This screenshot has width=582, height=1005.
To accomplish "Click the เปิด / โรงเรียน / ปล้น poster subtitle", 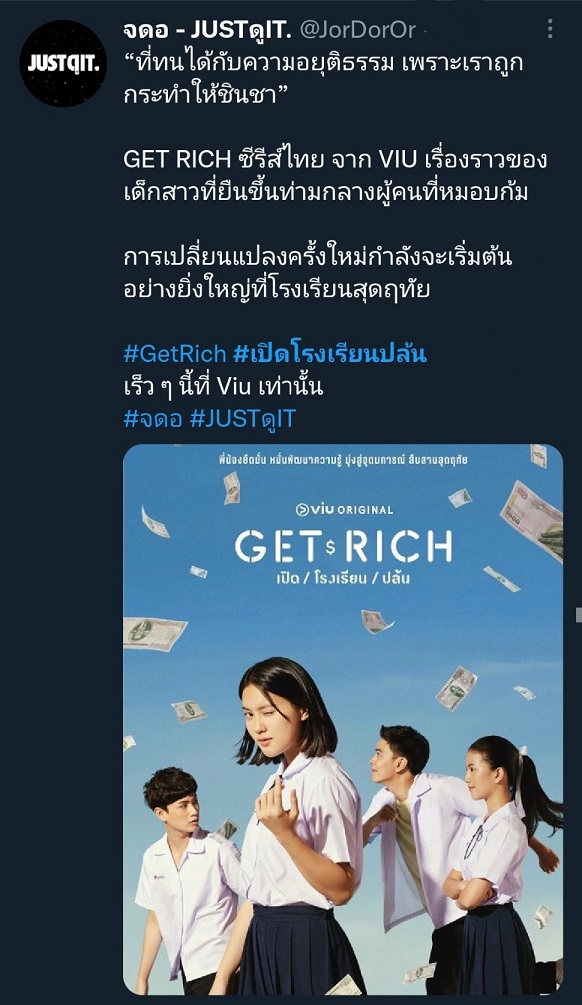I will 345,578.
